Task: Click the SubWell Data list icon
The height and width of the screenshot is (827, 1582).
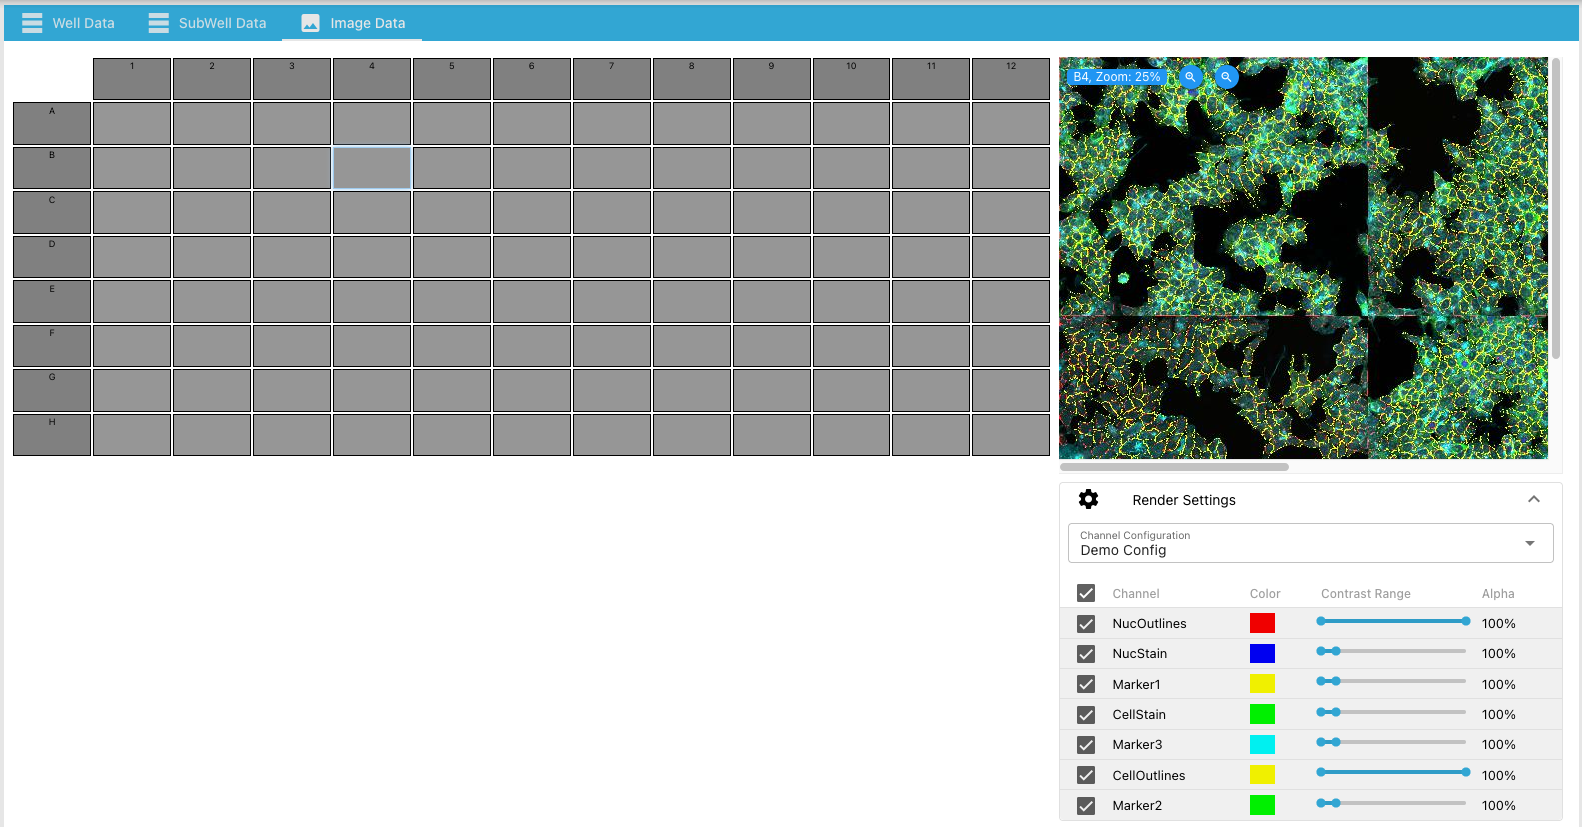Action: (158, 23)
